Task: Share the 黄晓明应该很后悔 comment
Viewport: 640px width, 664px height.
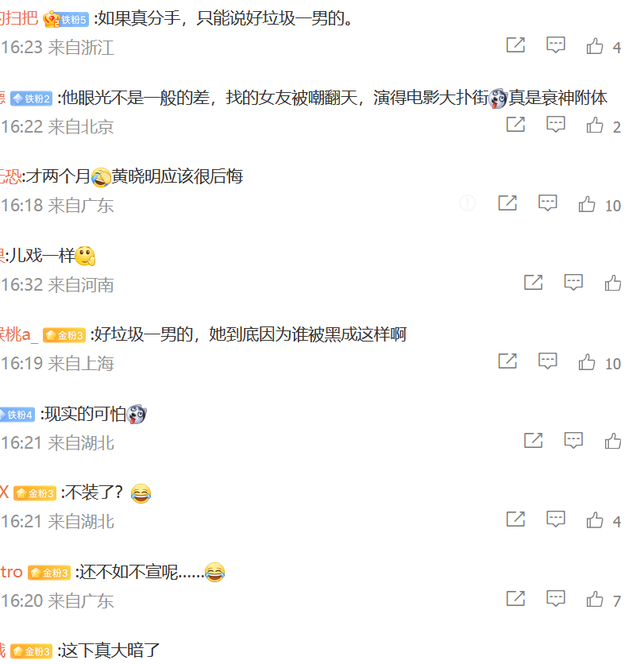Action: pyautogui.click(x=507, y=203)
